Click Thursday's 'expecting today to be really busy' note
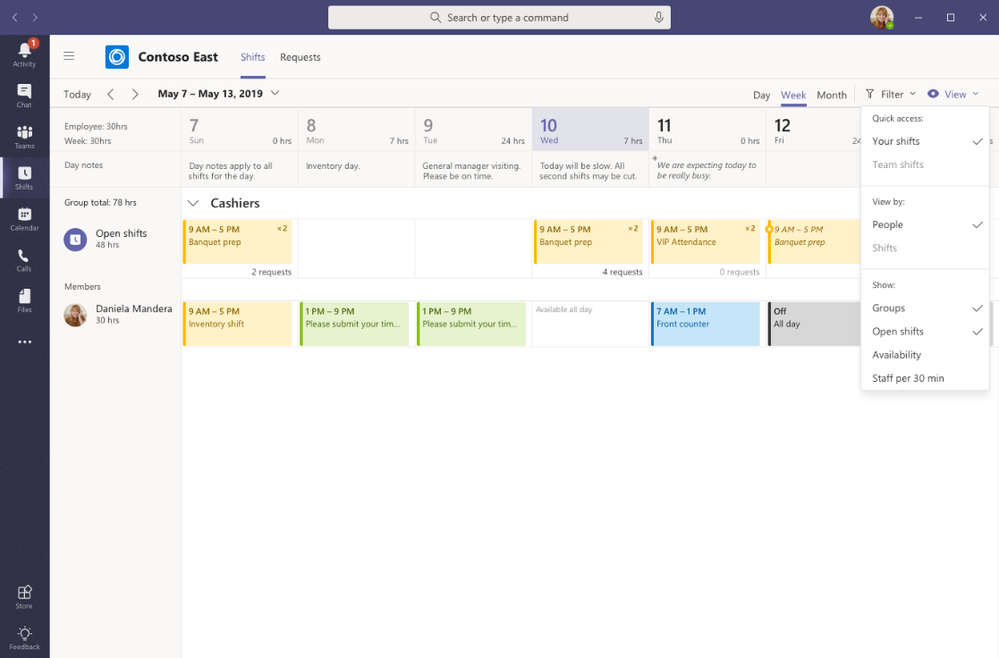The height and width of the screenshot is (658, 999). point(707,170)
